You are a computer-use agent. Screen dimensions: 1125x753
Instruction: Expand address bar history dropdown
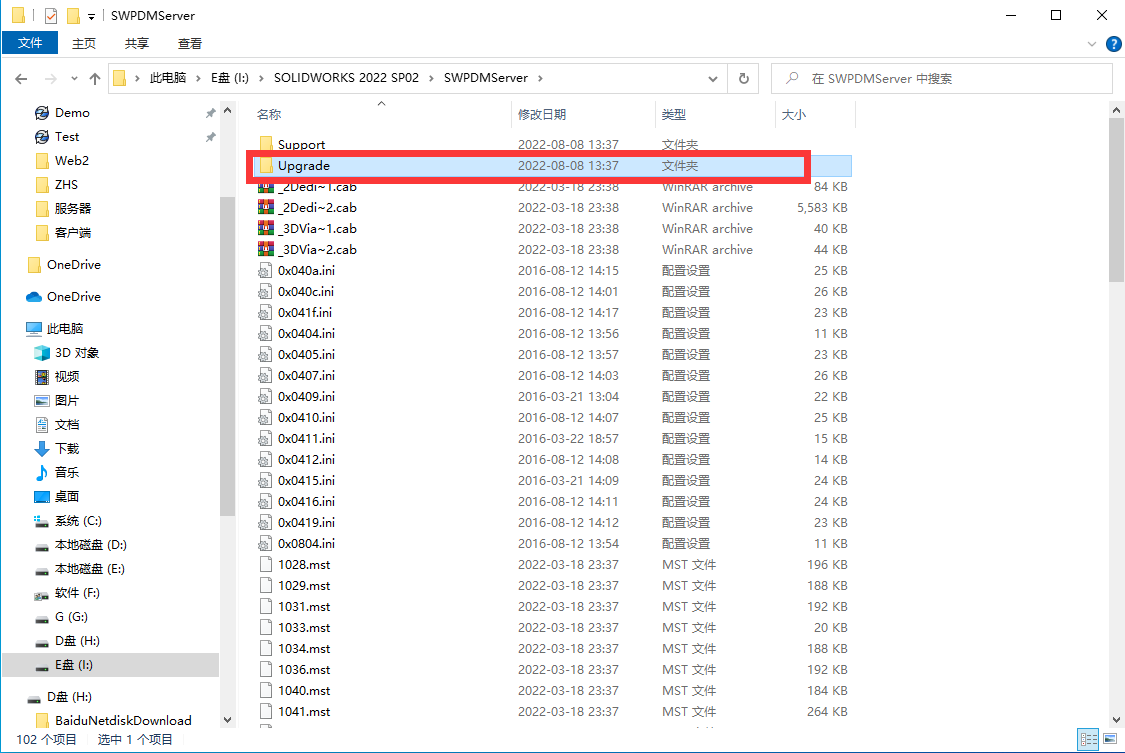(x=712, y=78)
